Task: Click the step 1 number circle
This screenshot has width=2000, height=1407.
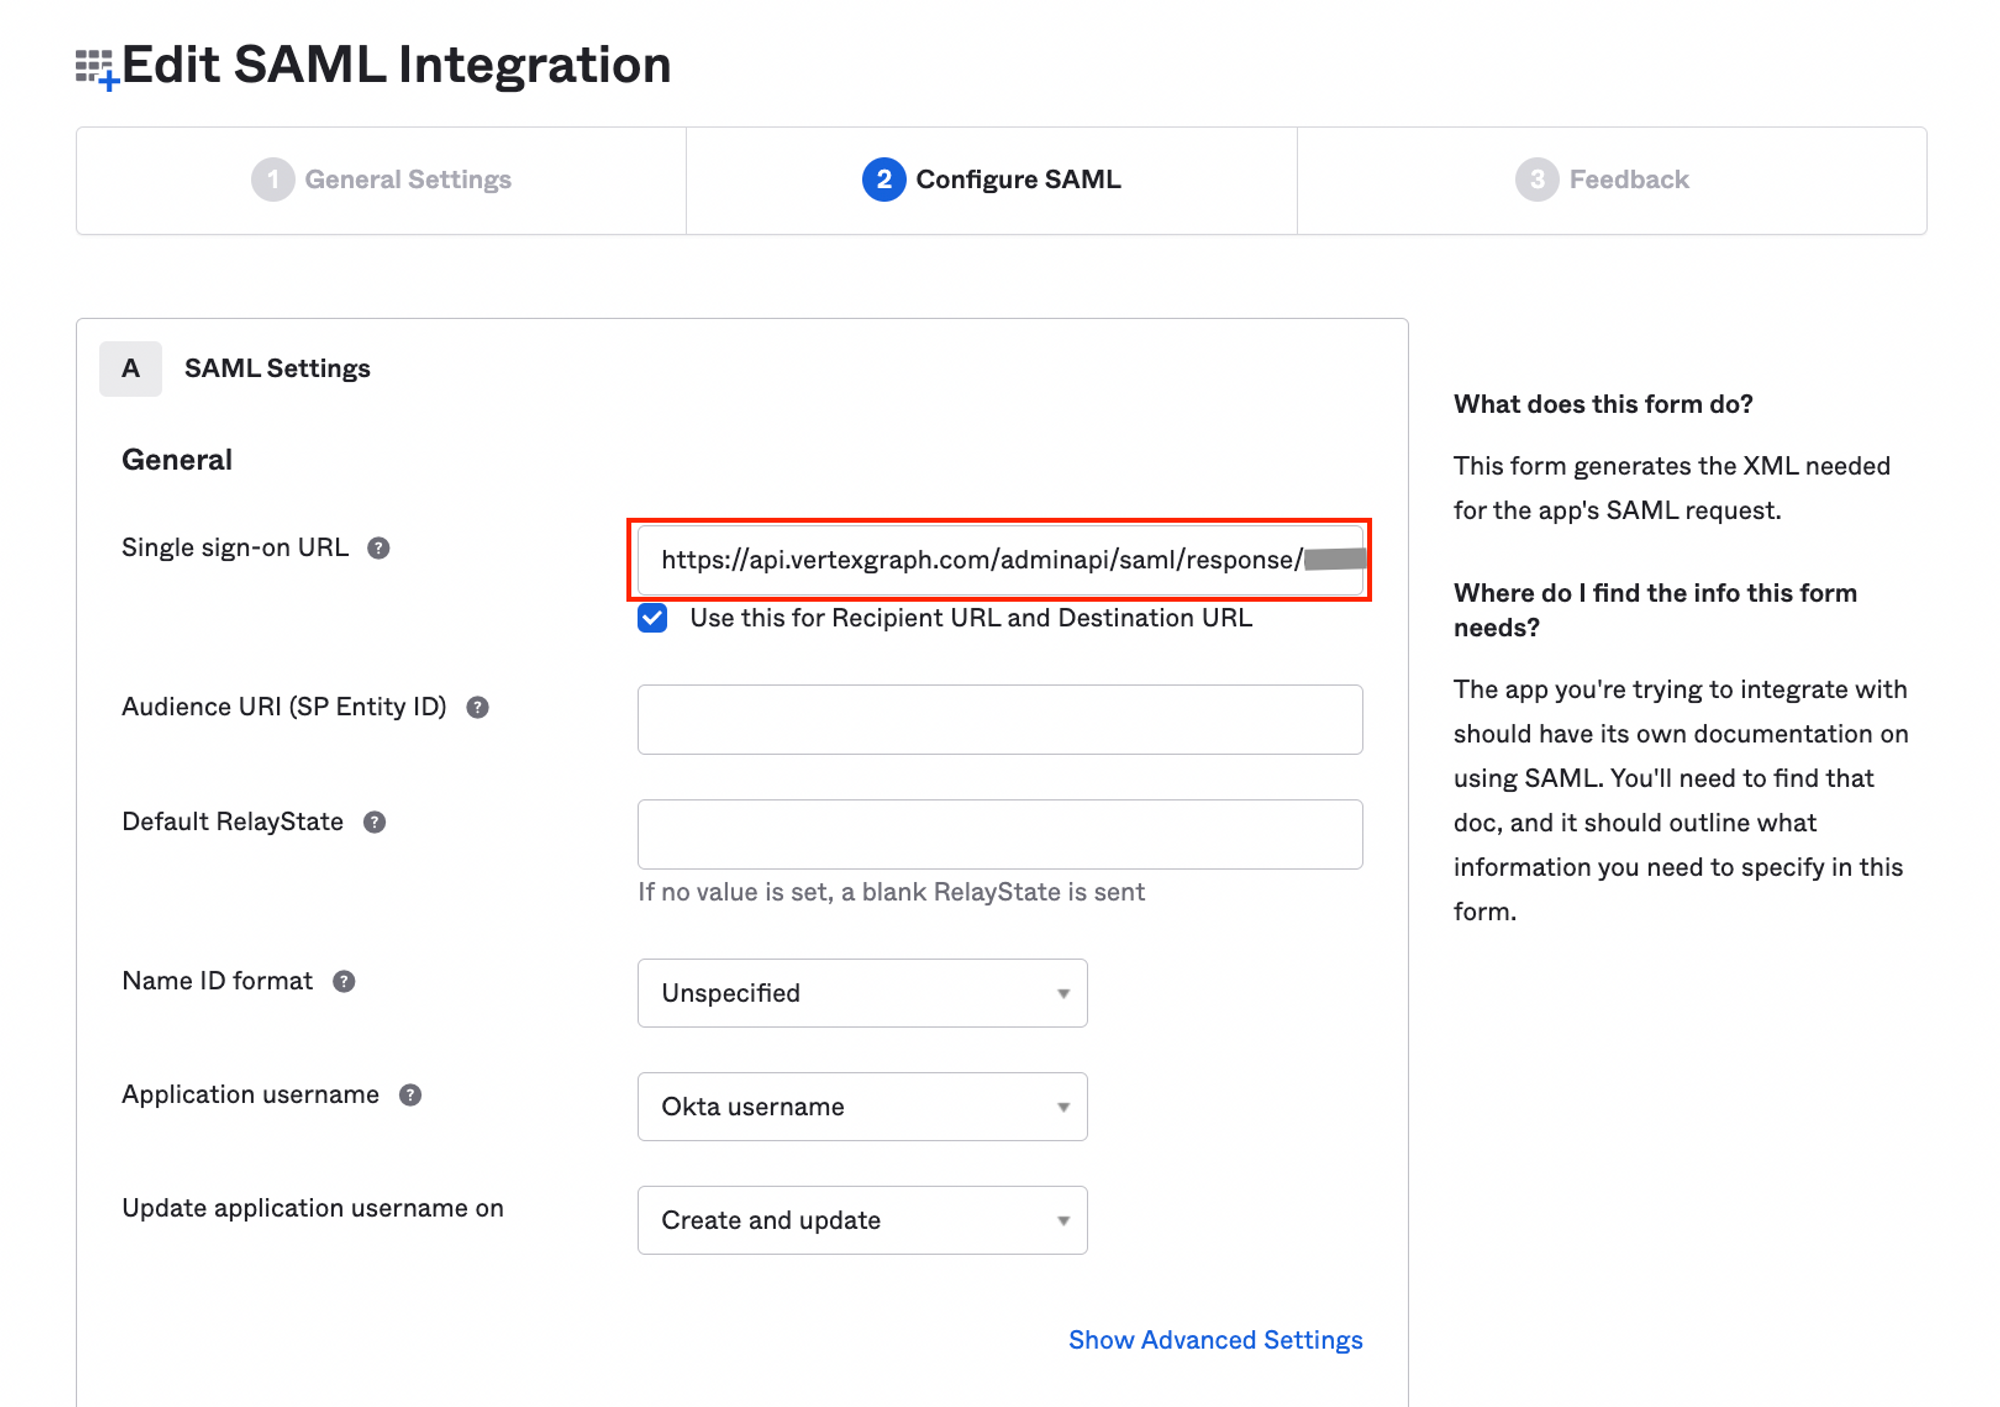Action: [272, 180]
